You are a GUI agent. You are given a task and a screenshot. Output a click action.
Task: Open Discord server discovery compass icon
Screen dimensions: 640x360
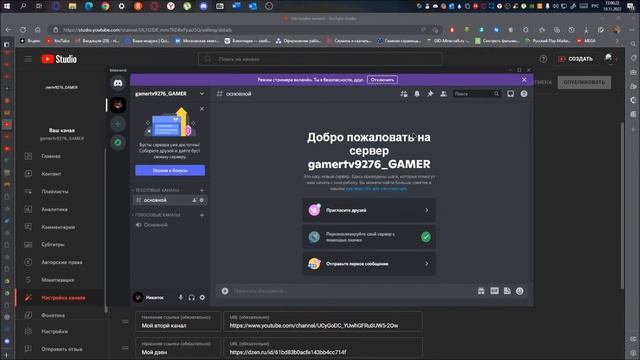[x=118, y=142]
